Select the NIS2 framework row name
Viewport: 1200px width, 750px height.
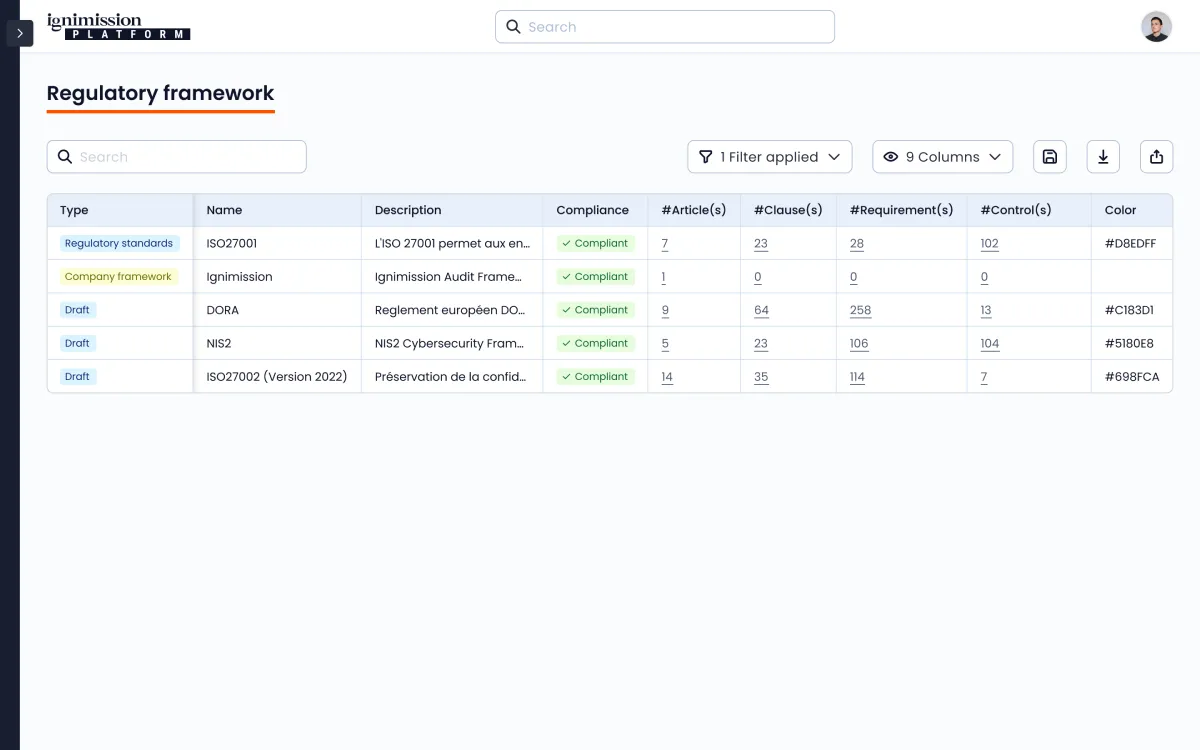[219, 343]
